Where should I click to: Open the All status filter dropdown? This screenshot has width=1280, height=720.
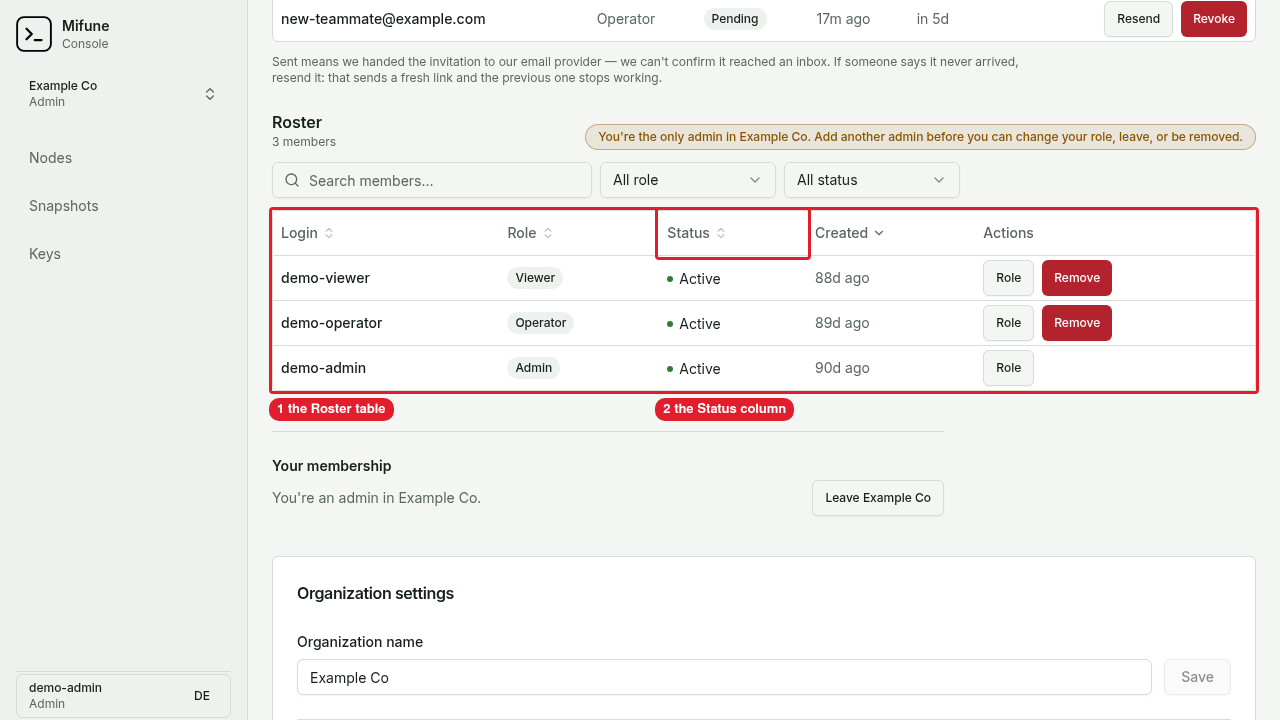[872, 180]
